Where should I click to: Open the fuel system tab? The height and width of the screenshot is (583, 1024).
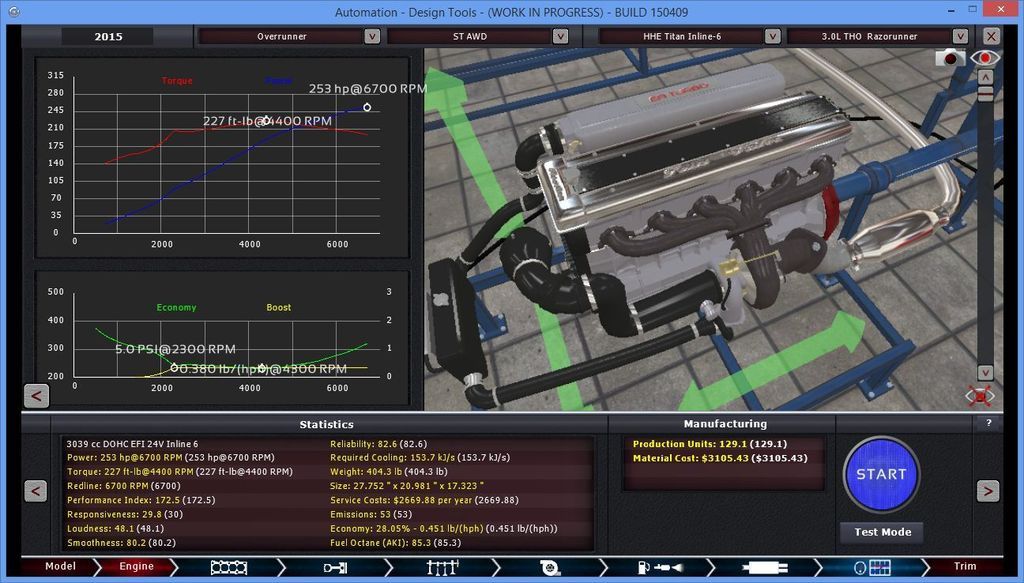pyautogui.click(x=660, y=567)
